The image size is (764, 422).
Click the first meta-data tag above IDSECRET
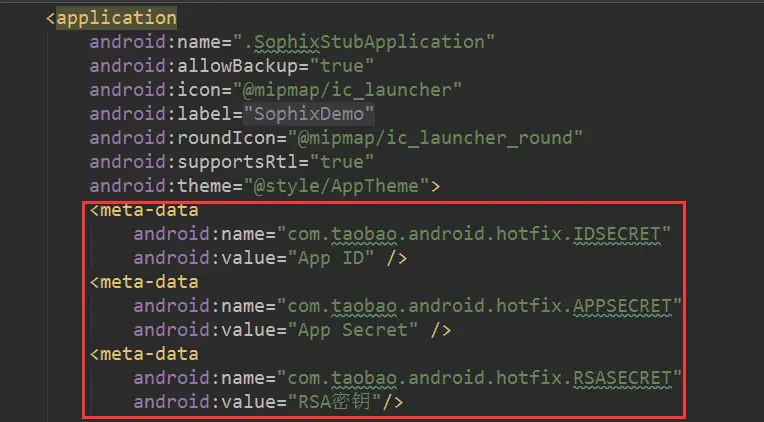(144, 210)
